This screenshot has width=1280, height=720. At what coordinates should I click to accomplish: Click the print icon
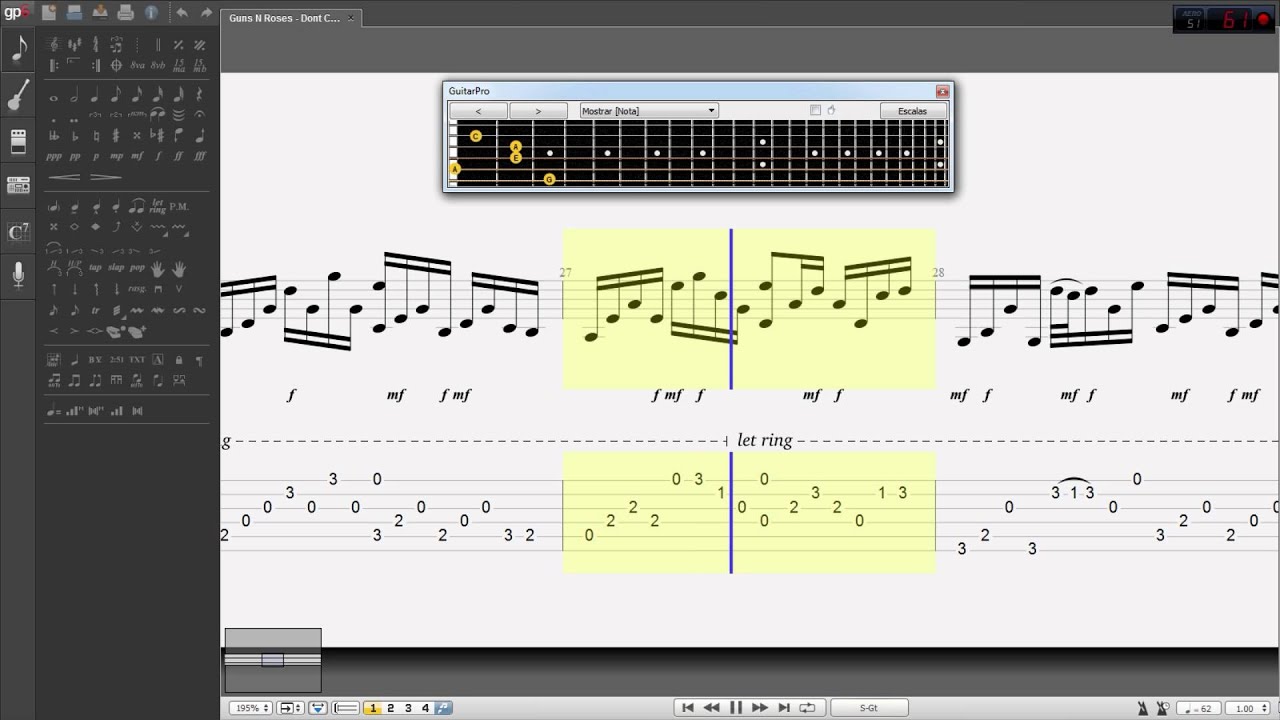tap(125, 13)
